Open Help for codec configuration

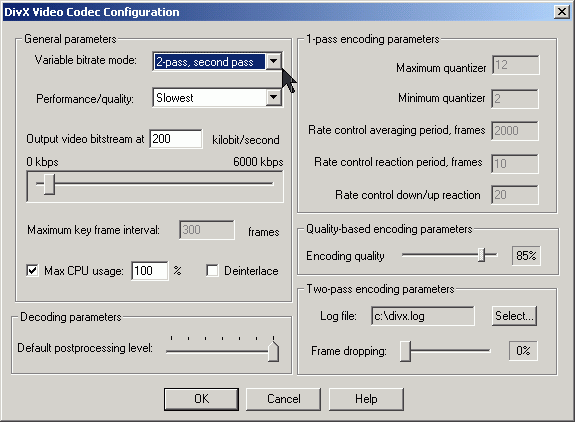click(366, 399)
